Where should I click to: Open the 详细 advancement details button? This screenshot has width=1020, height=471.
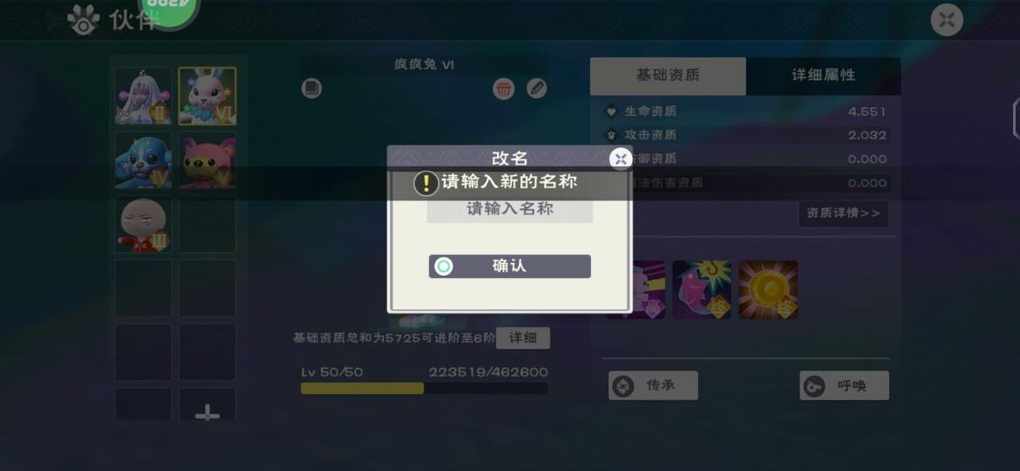(x=523, y=338)
